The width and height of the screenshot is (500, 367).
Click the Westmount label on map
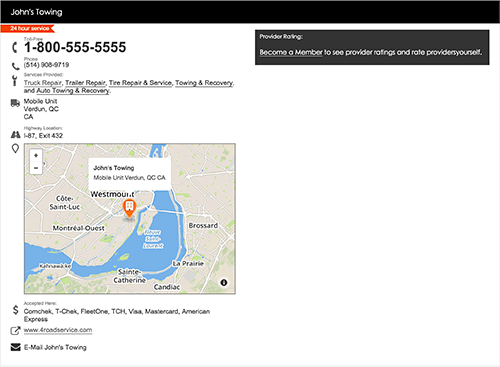tap(112, 194)
